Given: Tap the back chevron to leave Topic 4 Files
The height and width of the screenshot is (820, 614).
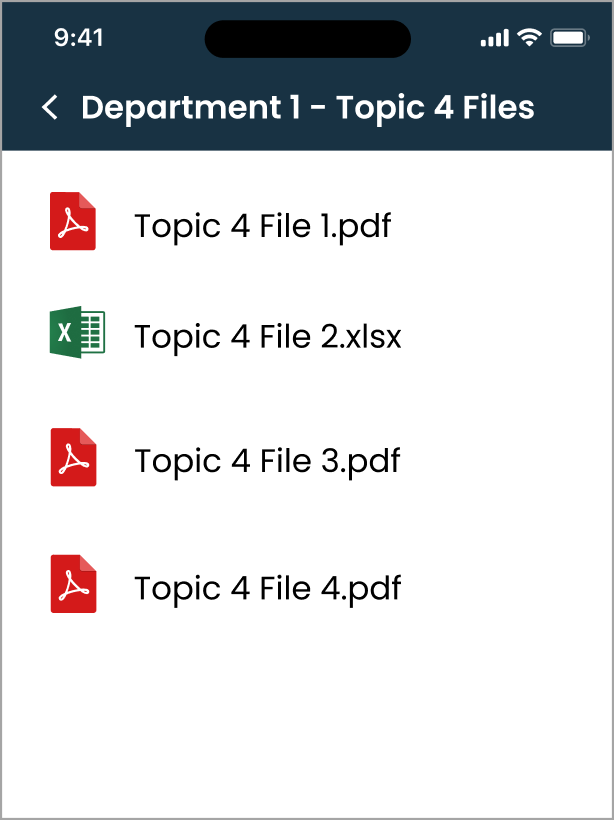Looking at the screenshot, I should pos(49,107).
